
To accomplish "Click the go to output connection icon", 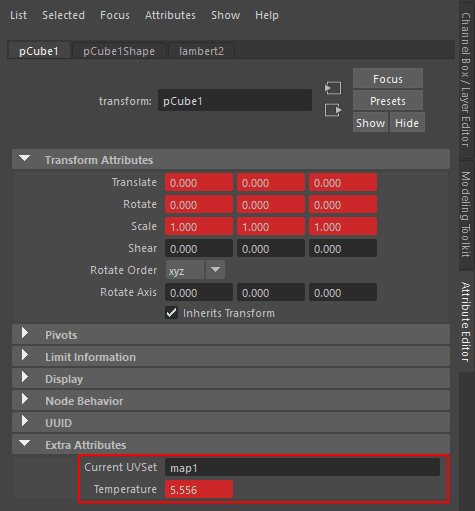I will point(333,110).
